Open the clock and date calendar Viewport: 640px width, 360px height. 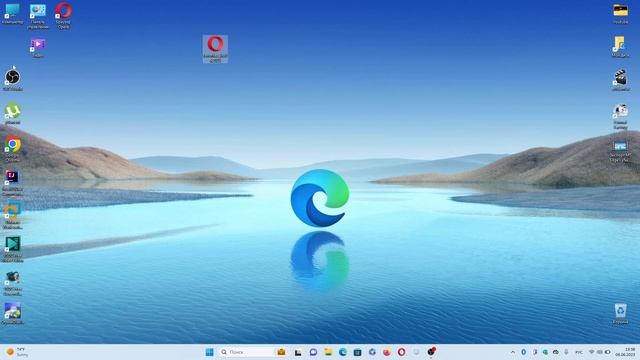pyautogui.click(x=625, y=352)
